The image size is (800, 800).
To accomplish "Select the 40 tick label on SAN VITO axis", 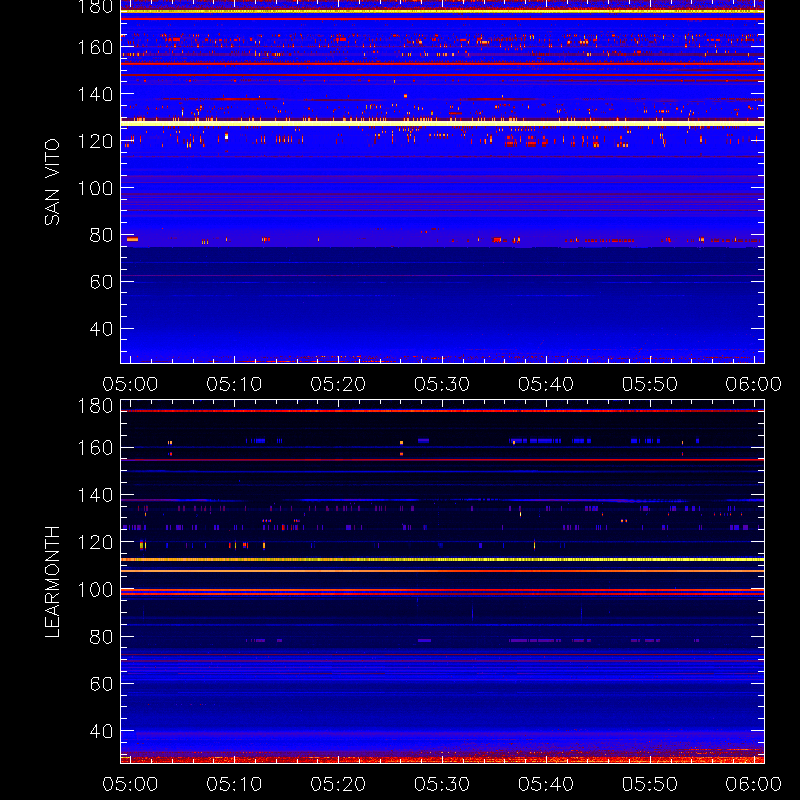I will [101, 329].
